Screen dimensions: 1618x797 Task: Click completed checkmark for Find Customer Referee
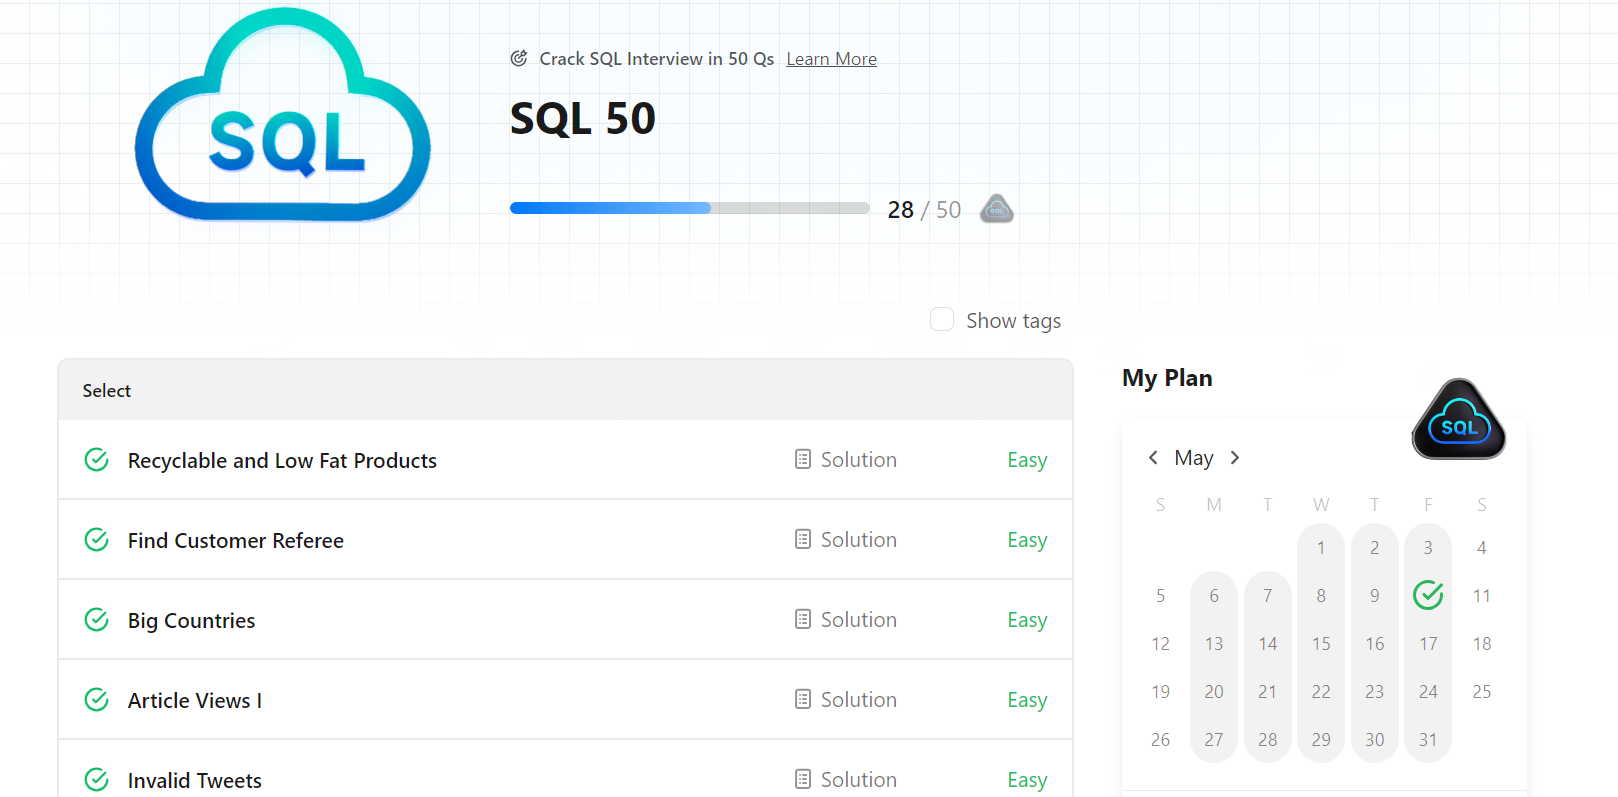(x=97, y=540)
